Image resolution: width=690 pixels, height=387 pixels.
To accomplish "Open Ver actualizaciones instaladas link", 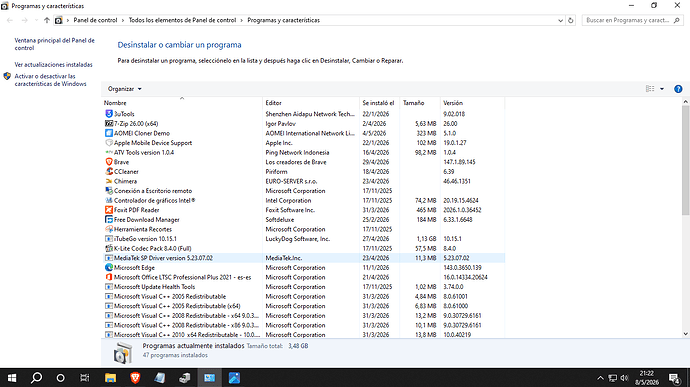I will (54, 65).
